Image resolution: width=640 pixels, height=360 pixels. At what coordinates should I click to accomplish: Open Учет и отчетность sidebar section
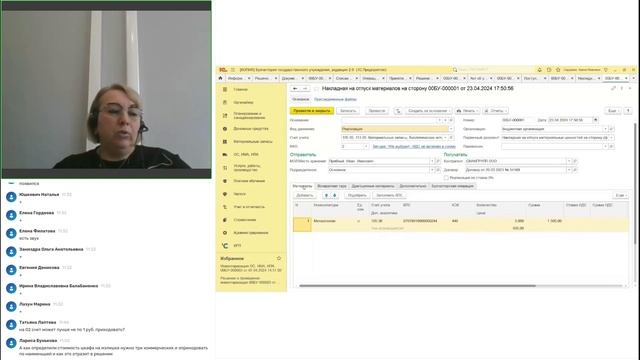249,207
